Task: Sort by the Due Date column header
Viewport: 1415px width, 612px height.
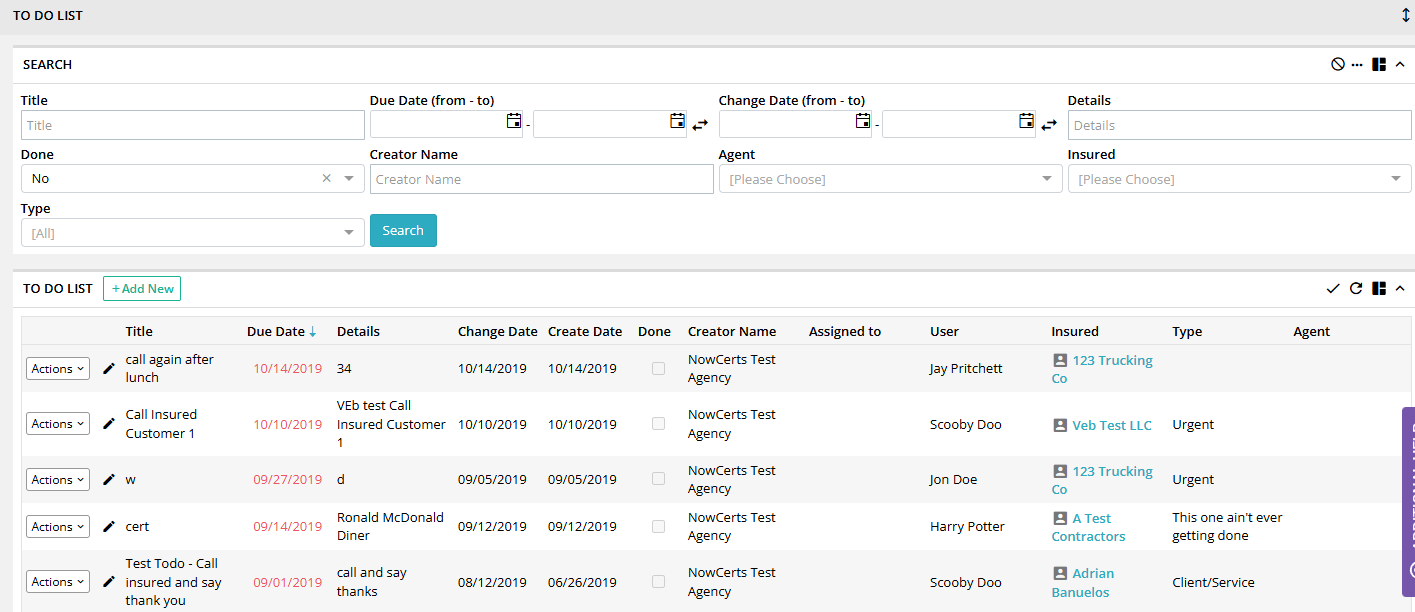Action: [x=275, y=331]
